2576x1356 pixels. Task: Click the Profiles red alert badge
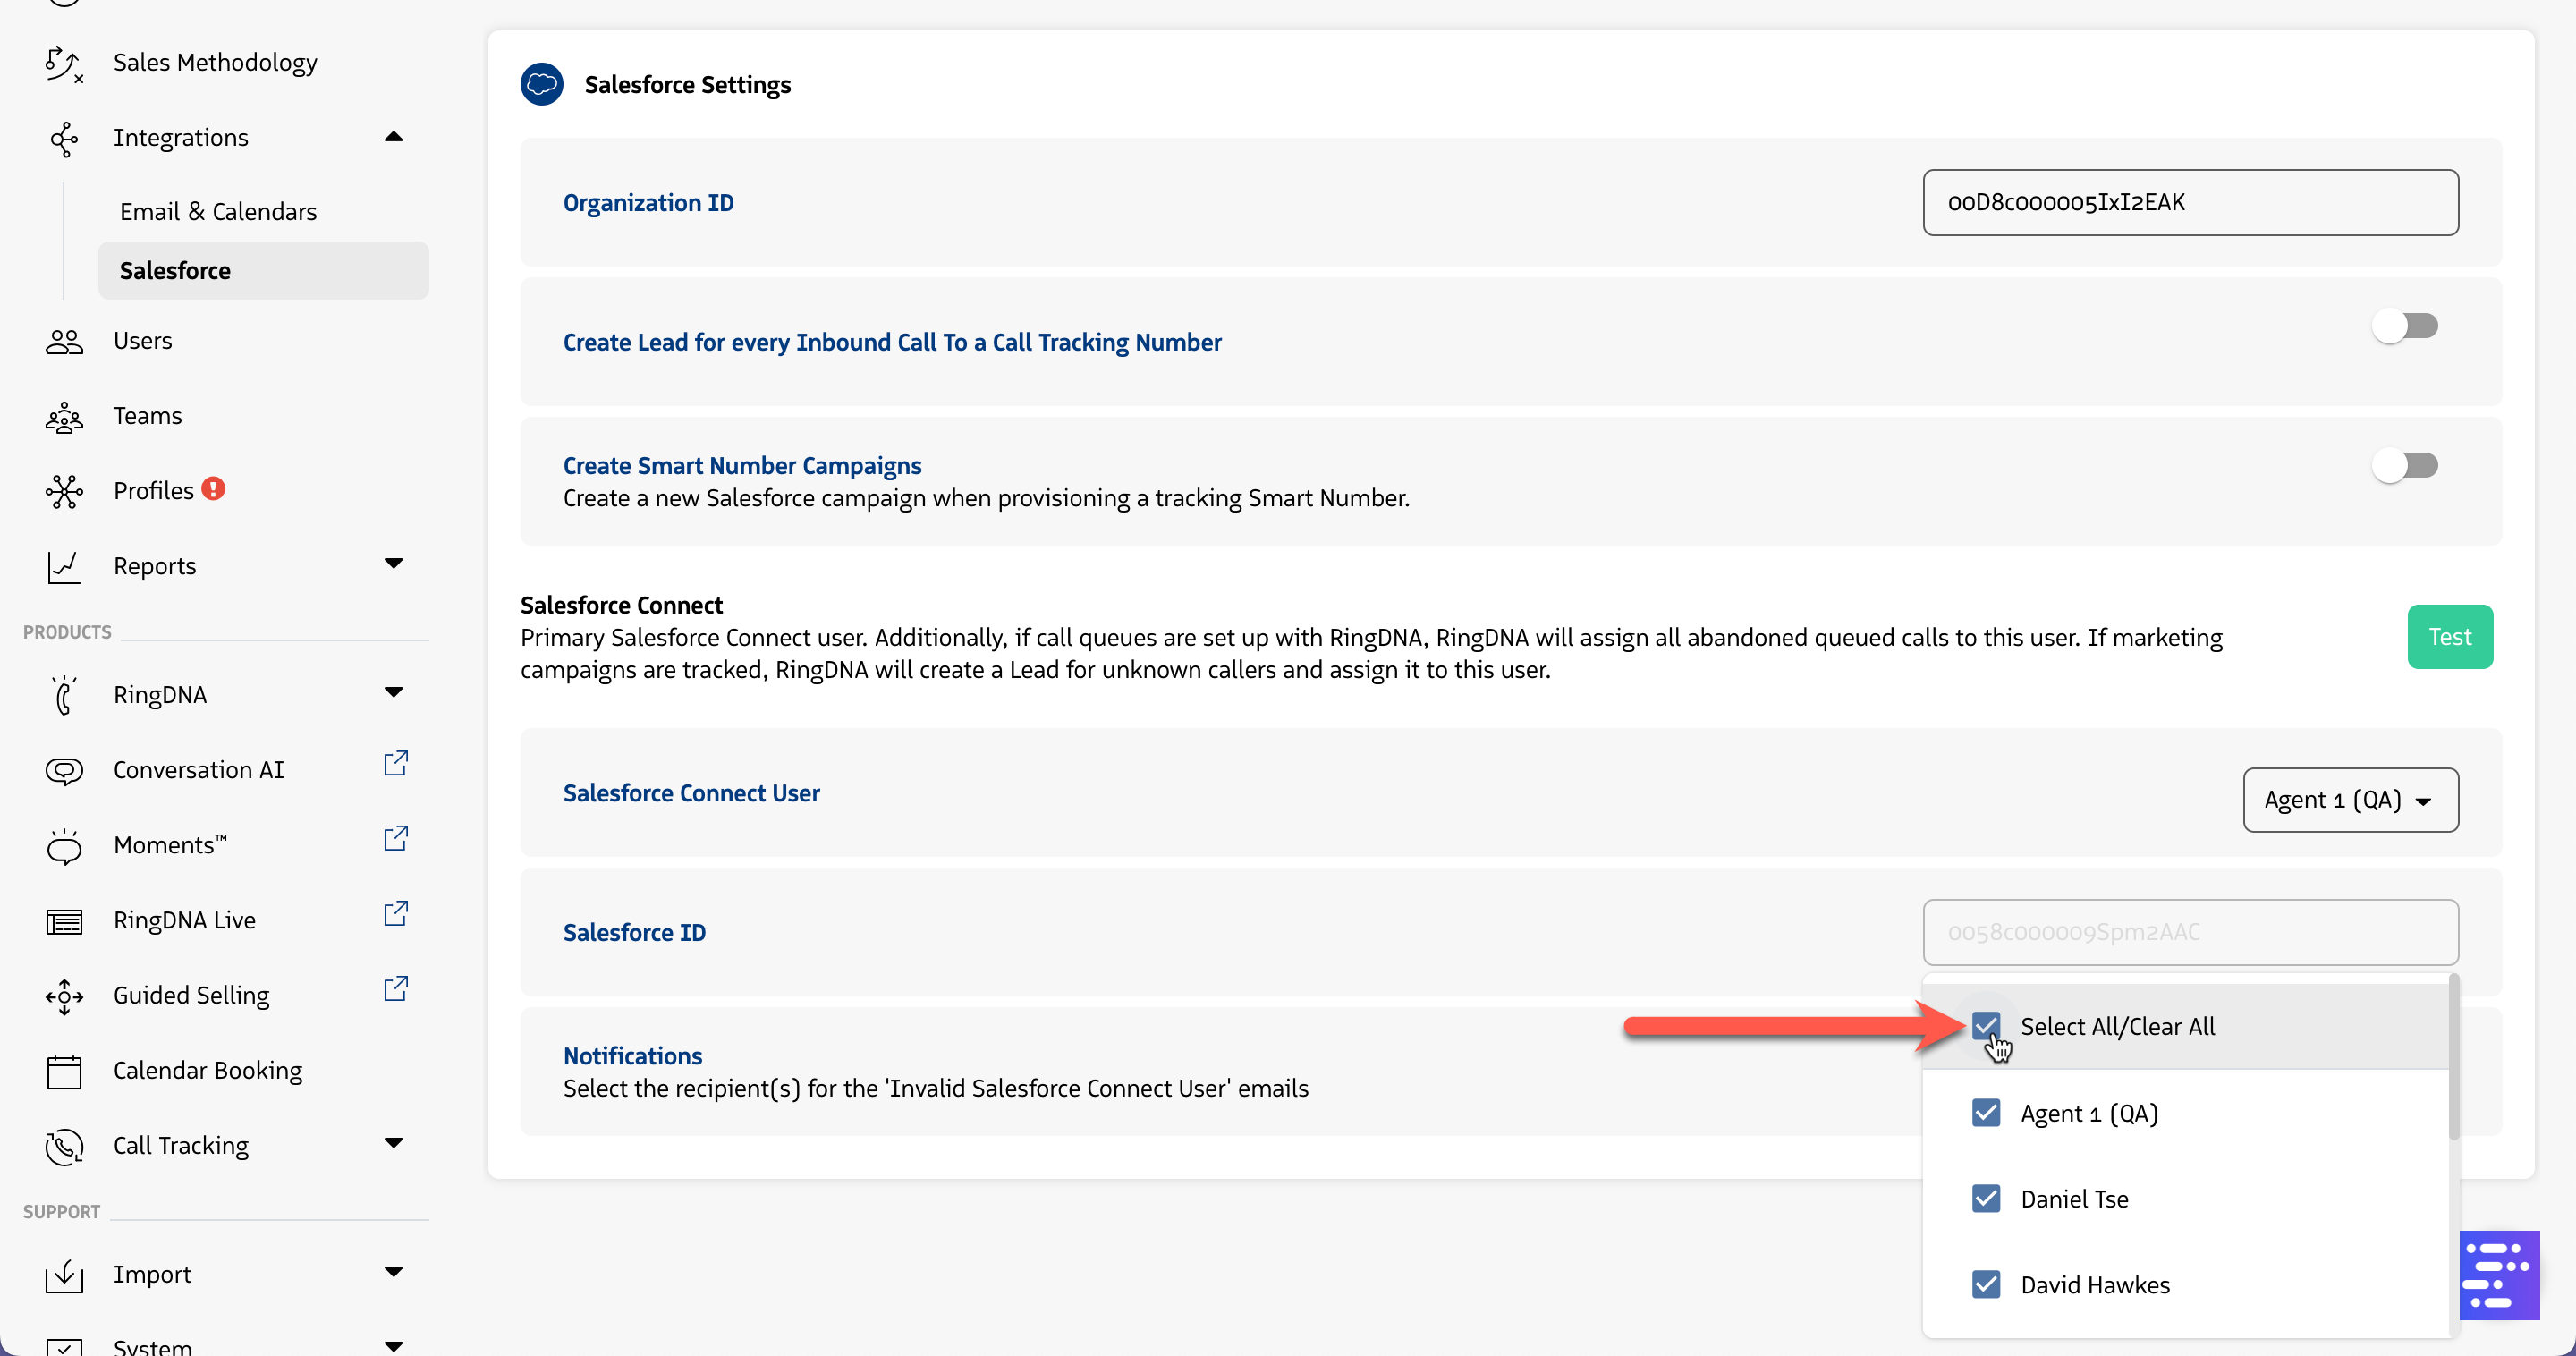click(x=213, y=489)
